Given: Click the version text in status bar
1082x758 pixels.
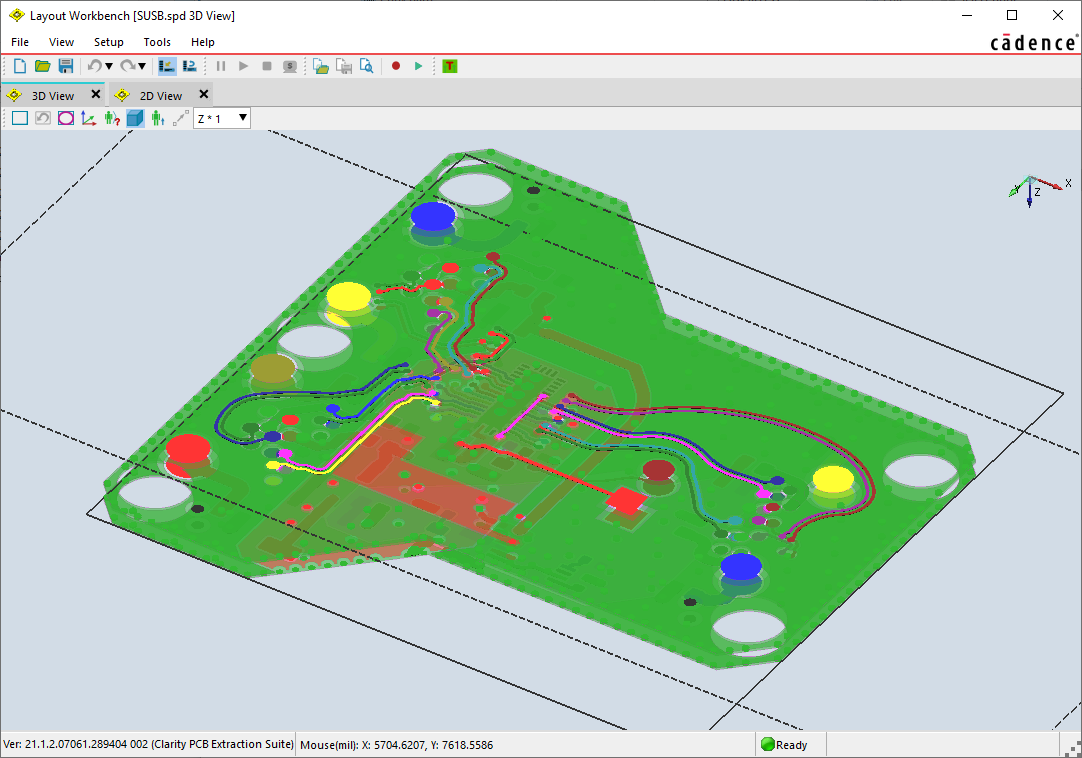Looking at the screenshot, I should [x=148, y=744].
